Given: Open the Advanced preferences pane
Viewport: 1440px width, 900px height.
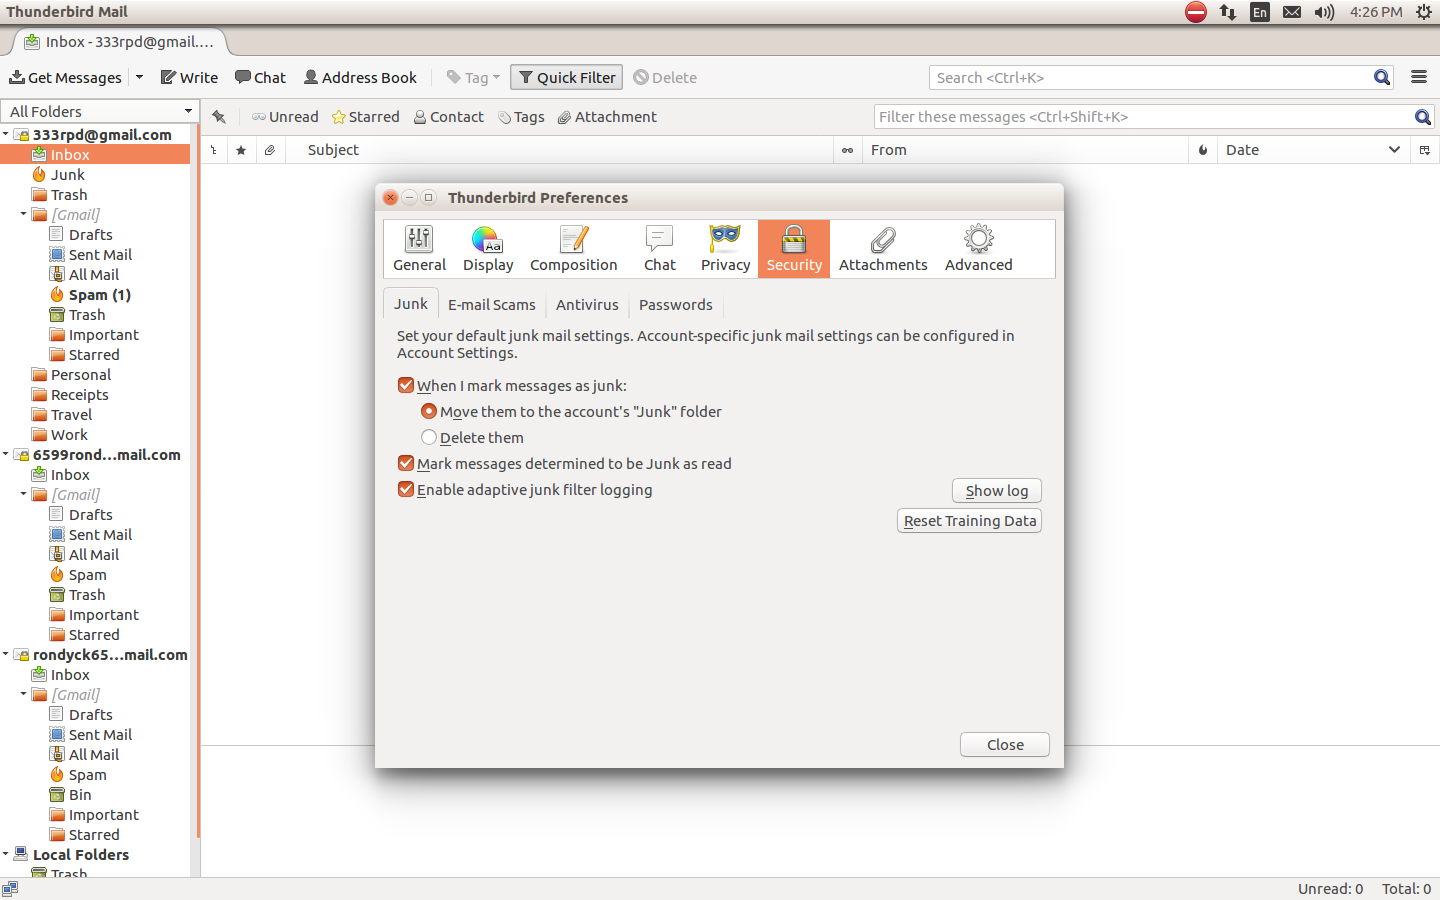Looking at the screenshot, I should click(979, 249).
